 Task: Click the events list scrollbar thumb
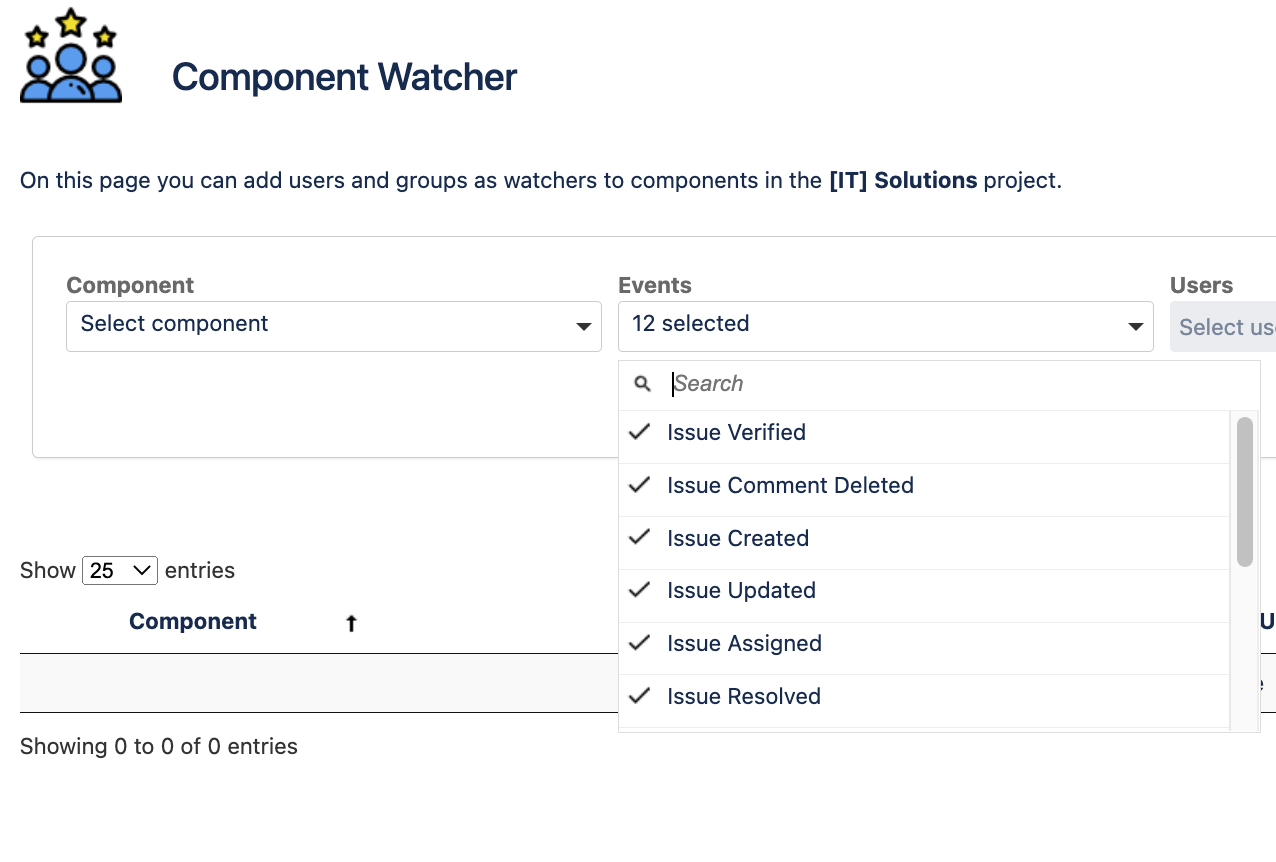pyautogui.click(x=1245, y=492)
